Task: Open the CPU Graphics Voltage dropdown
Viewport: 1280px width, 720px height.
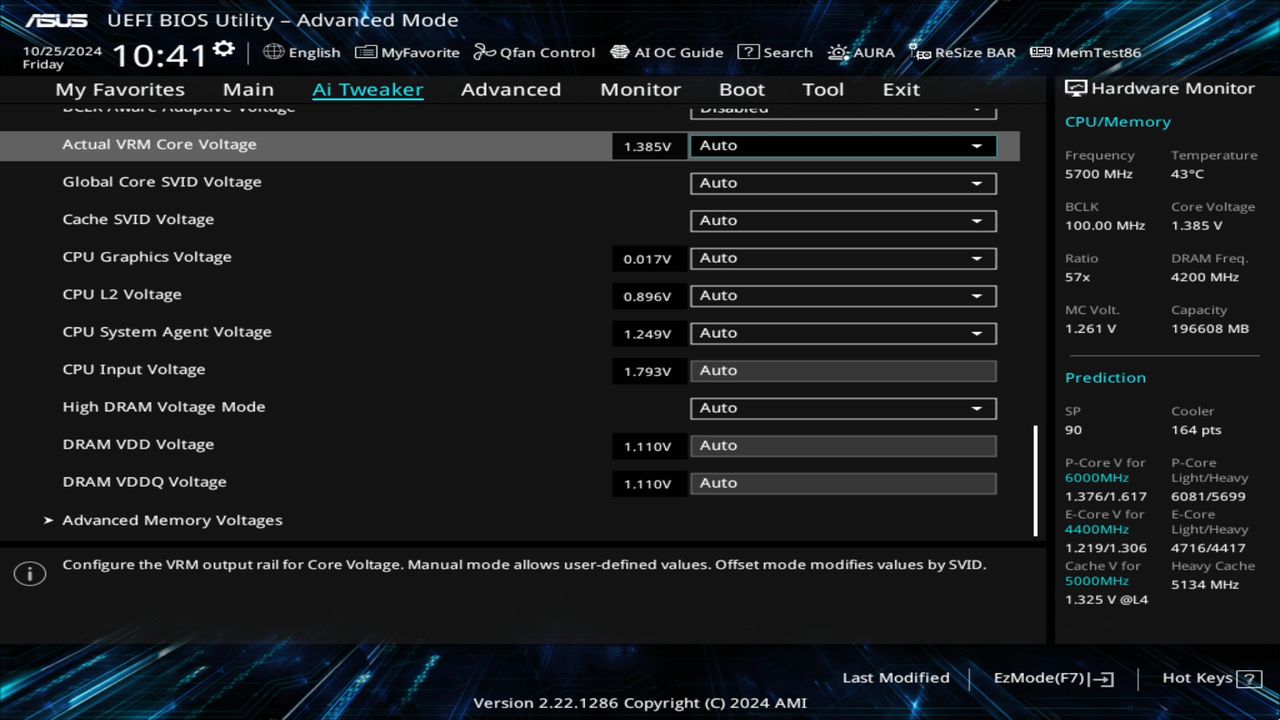Action: pyautogui.click(x=843, y=258)
